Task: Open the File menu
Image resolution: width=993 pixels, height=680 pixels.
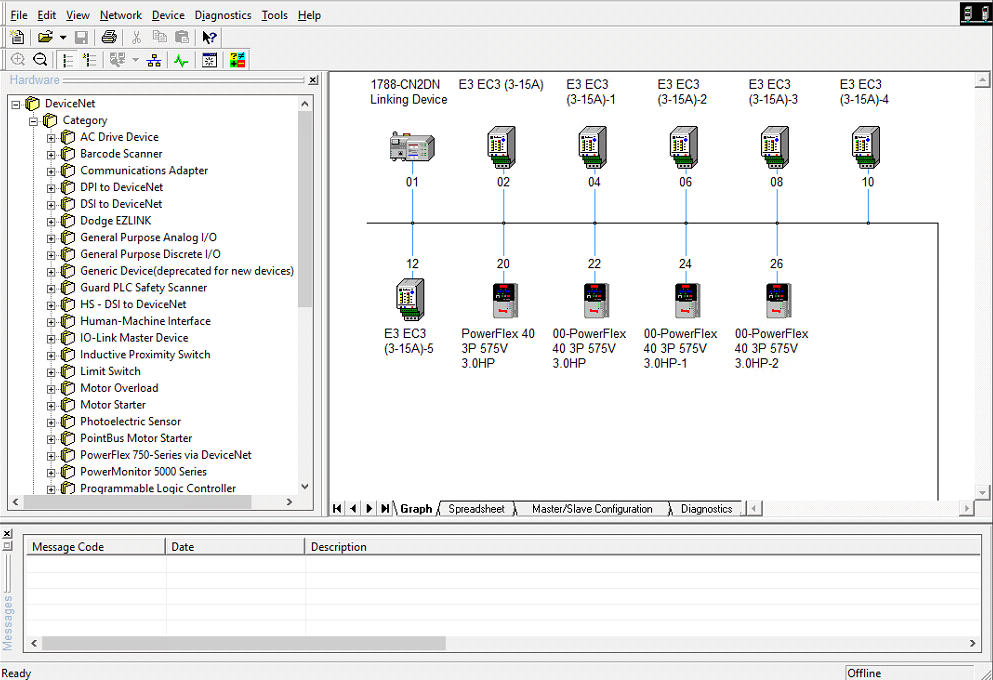Action: tap(19, 15)
